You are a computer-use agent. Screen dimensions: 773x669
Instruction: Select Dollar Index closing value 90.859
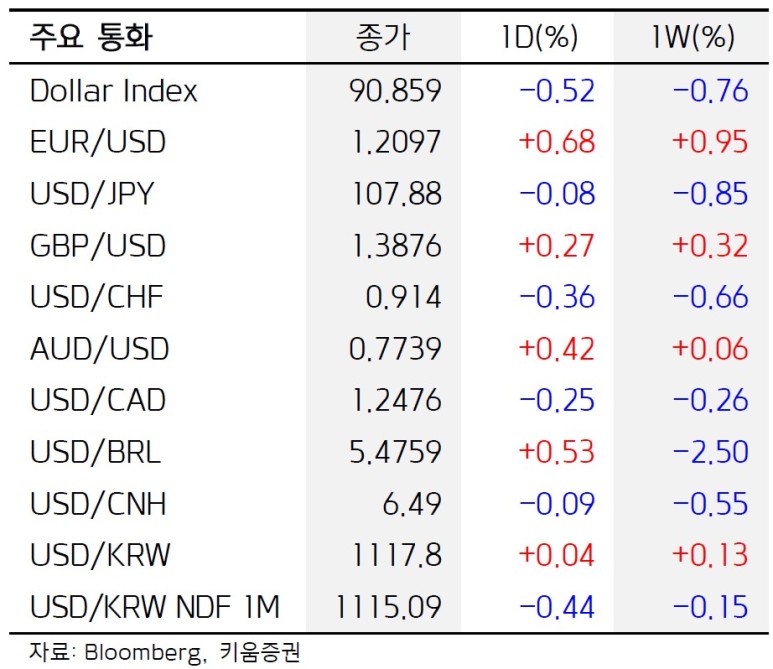pos(395,91)
